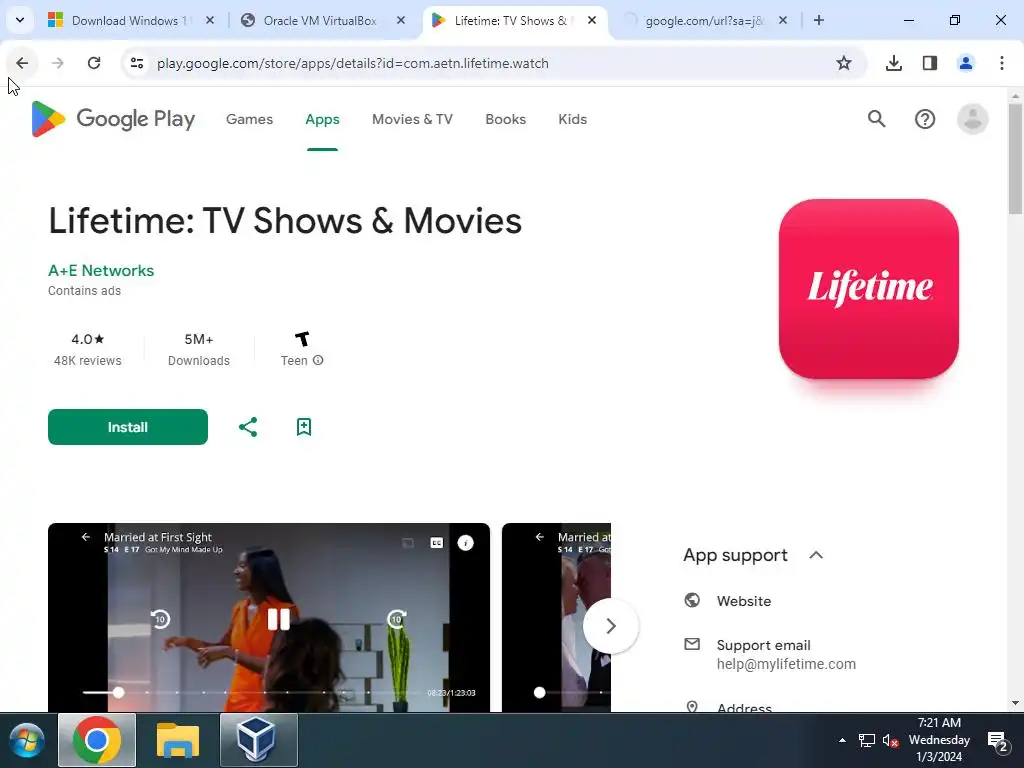Click the Google Play logo
The image size is (1024, 768).
tap(113, 119)
